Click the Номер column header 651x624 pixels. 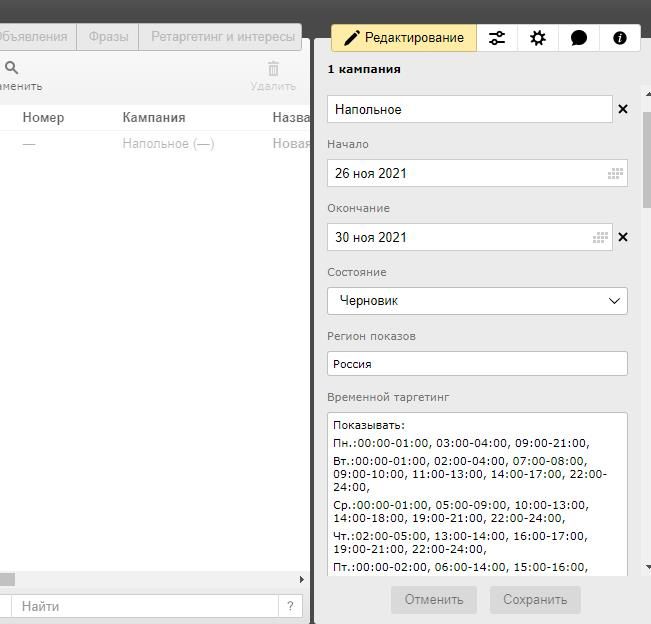(43, 117)
